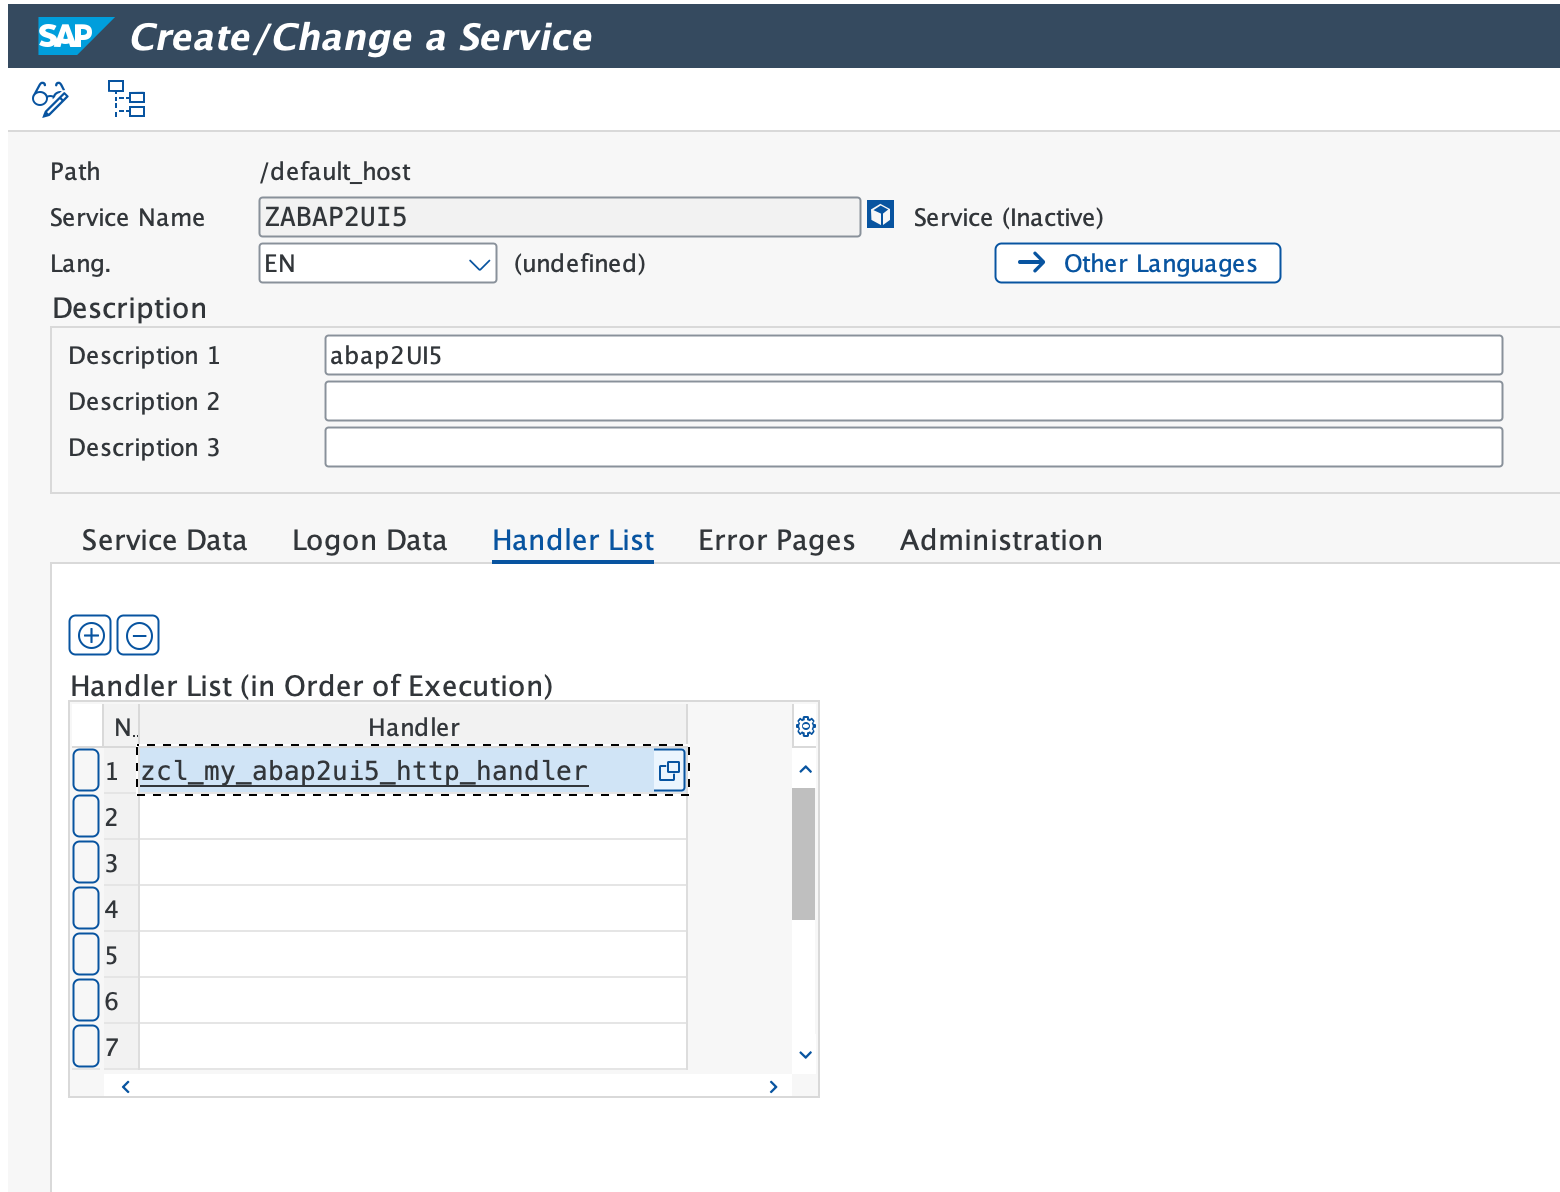
Task: Open value help for zcl_my_abap2ui5_http_handler
Action: pos(669,770)
